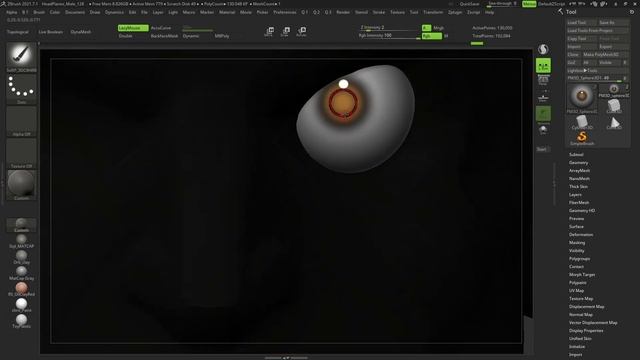The width and height of the screenshot is (640, 360).
Task: Toggle the Rgb channel button
Action: 431,36
